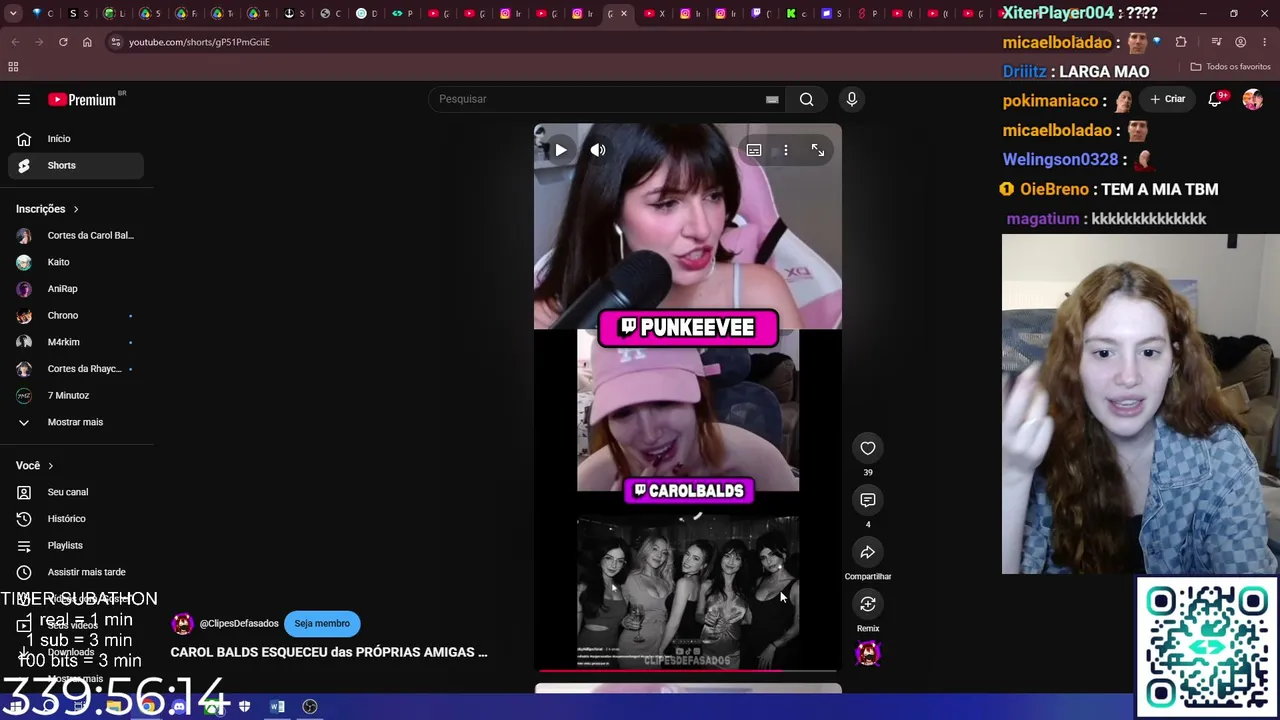This screenshot has width=1280, height=720.
Task: Open Windows Security from the taskbar
Action: click(x=244, y=707)
